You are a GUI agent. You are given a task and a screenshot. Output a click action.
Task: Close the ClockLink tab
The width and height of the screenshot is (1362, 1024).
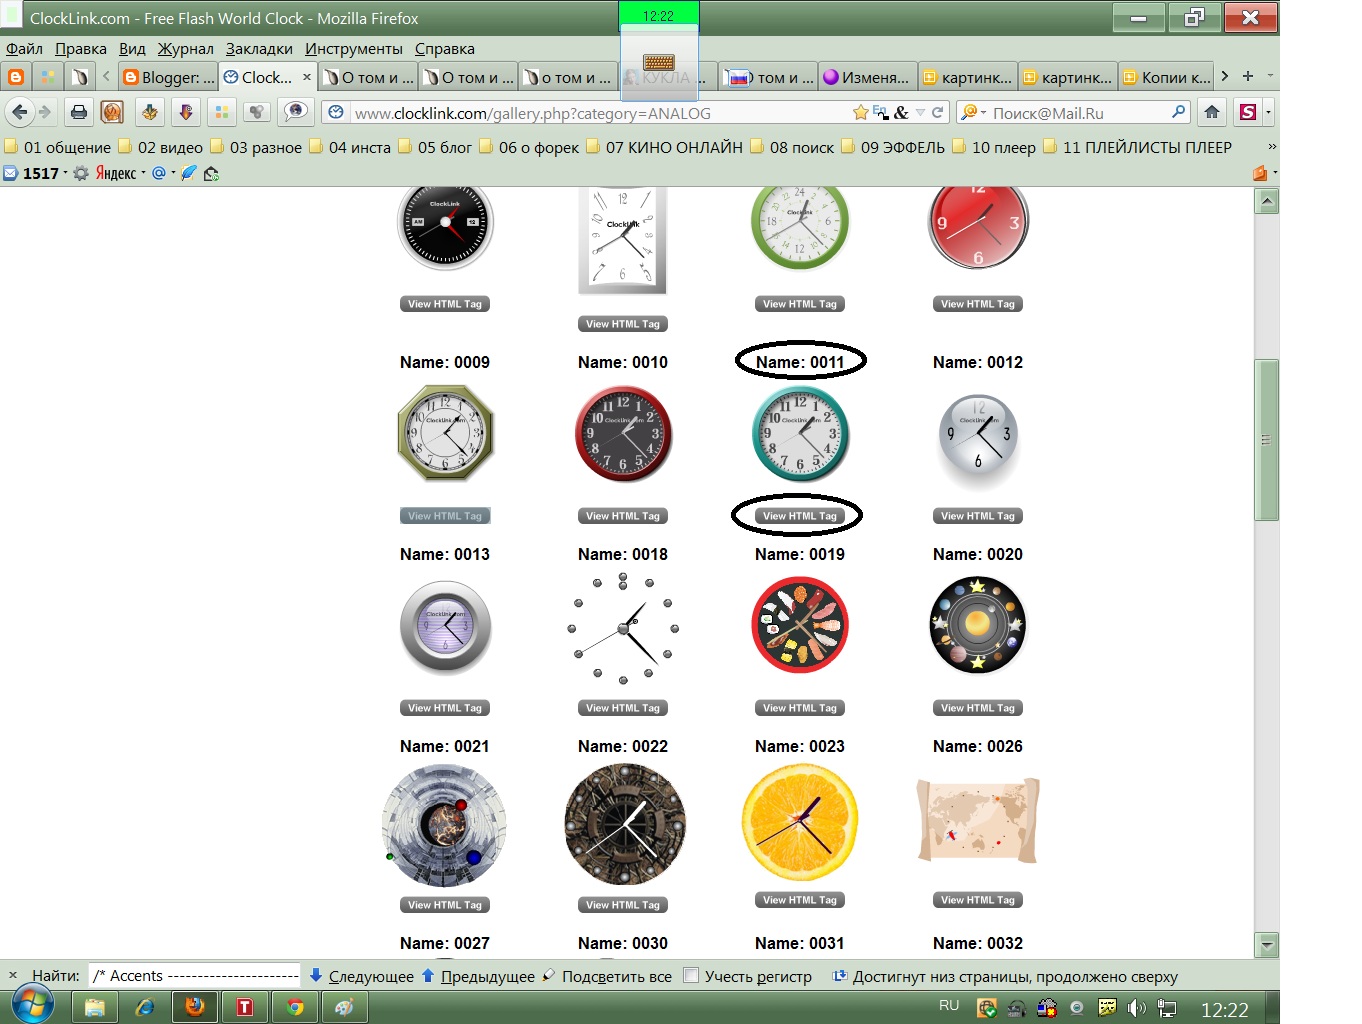pyautogui.click(x=307, y=77)
